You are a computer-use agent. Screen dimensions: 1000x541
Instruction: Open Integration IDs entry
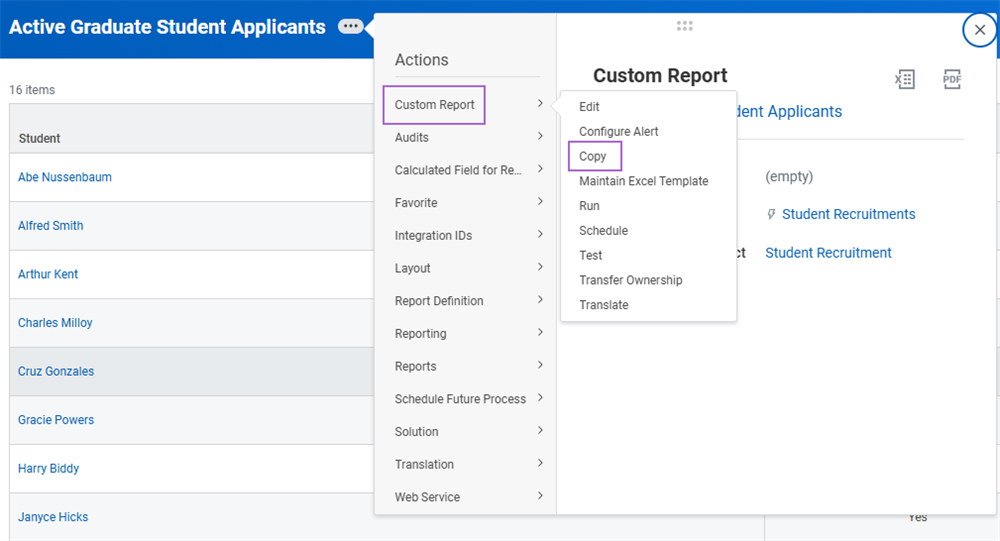433,235
